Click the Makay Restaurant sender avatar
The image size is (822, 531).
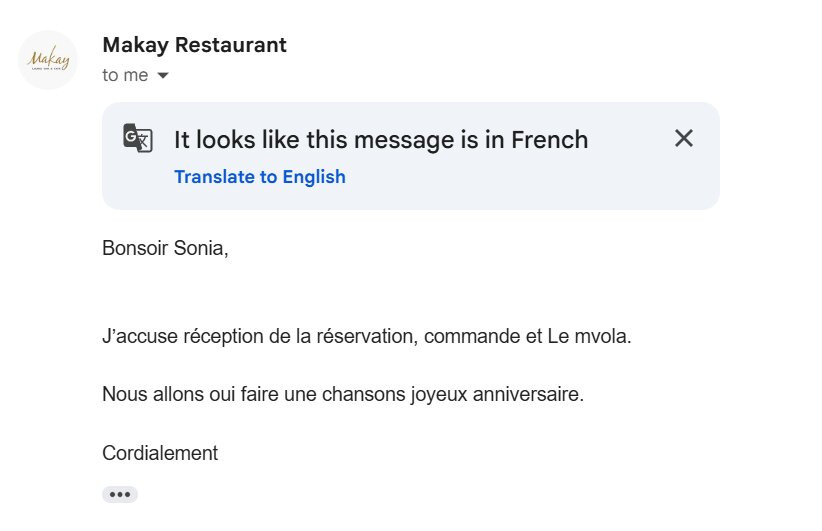(48, 60)
